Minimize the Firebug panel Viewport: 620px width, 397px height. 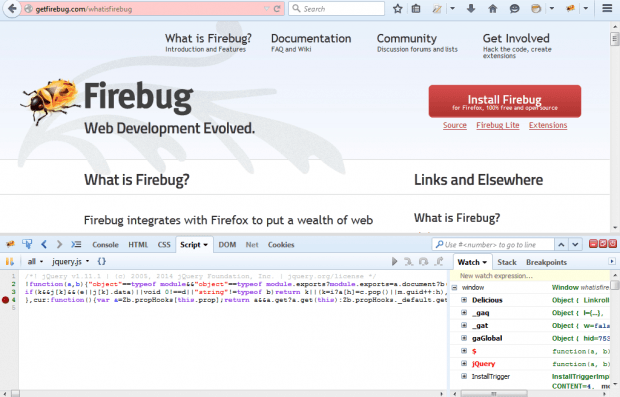click(x=593, y=244)
